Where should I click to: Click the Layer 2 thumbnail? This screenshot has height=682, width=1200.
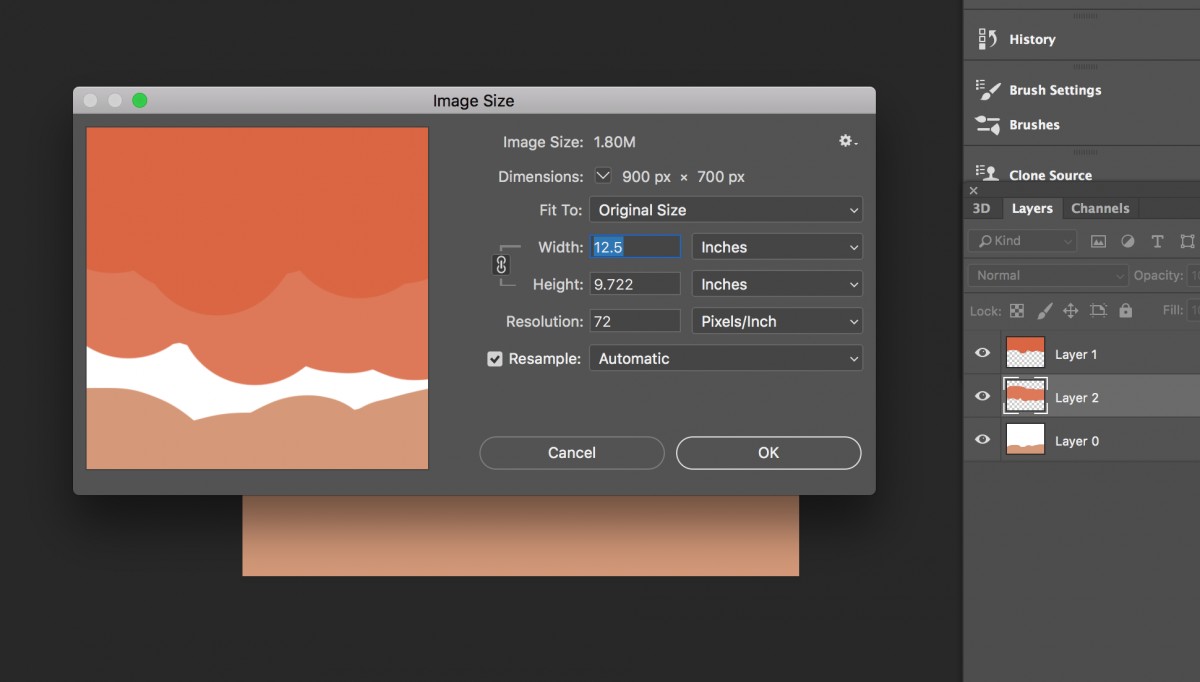pos(1025,396)
